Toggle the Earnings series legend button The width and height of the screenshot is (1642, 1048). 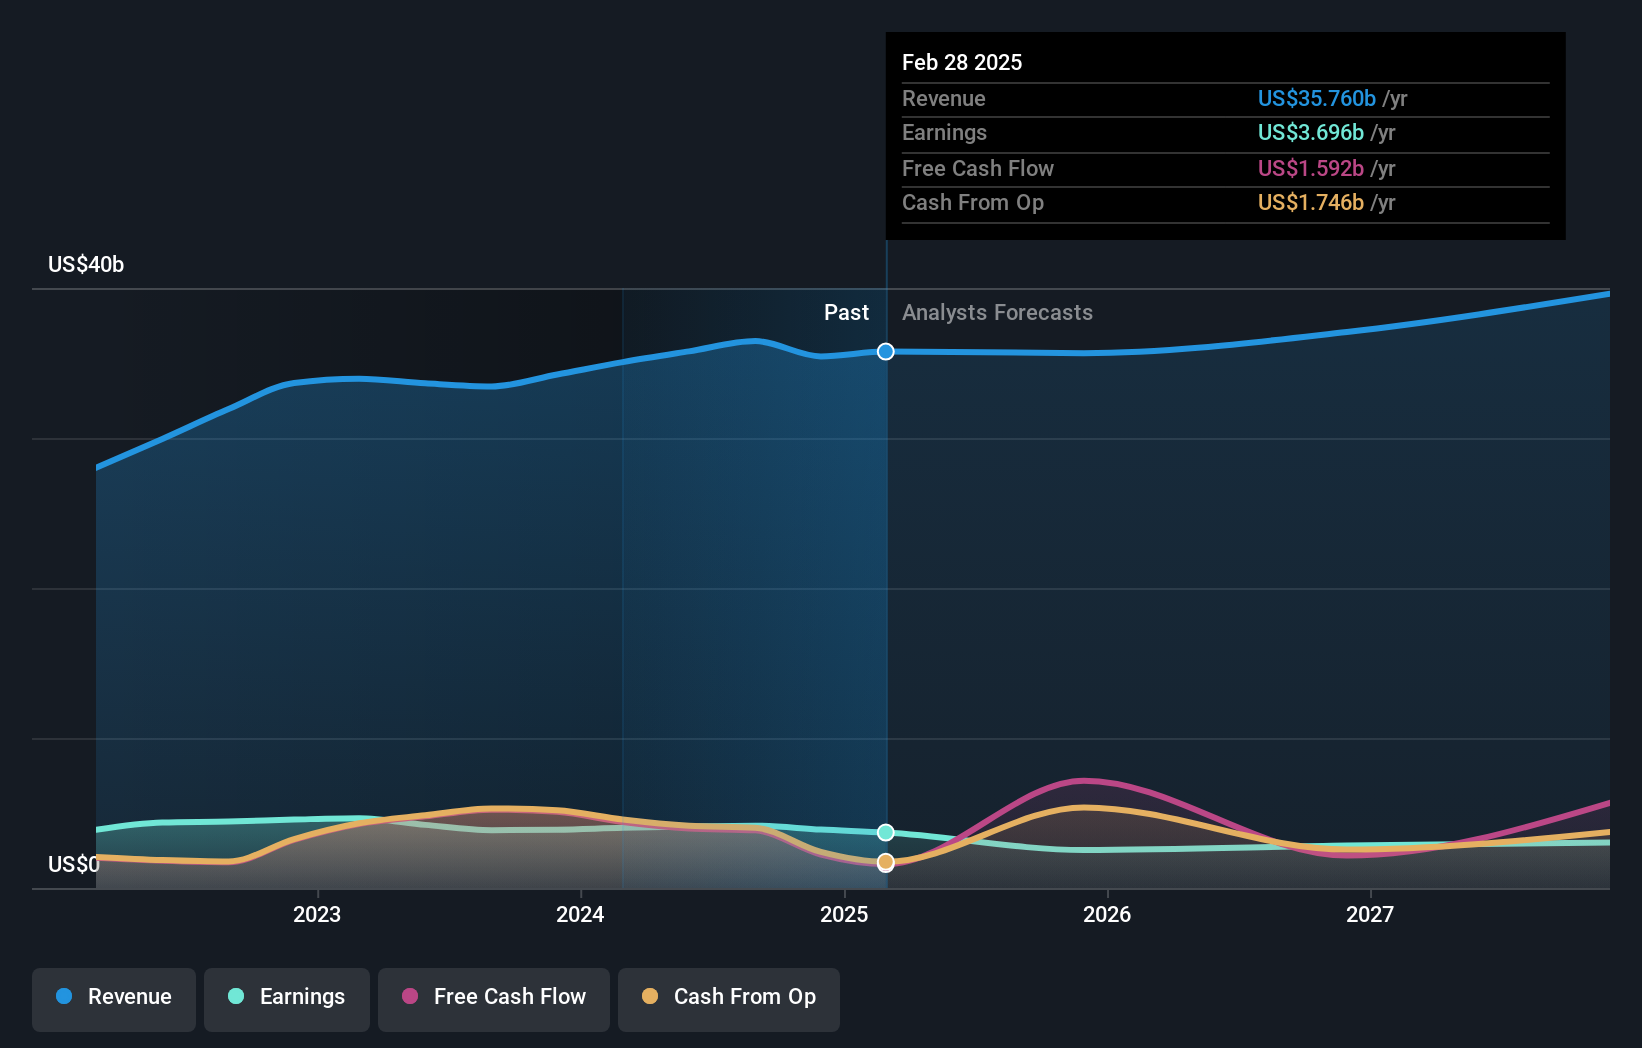(x=287, y=999)
